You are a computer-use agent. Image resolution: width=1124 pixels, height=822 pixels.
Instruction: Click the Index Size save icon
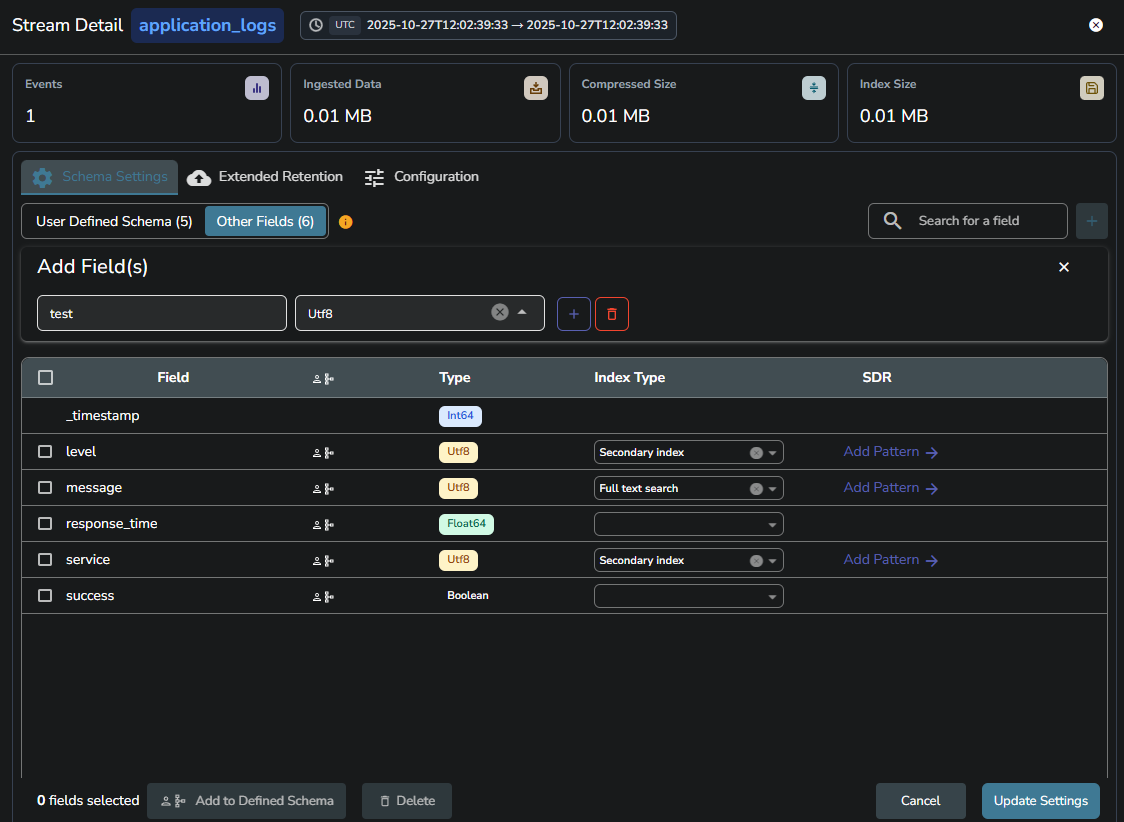tap(1092, 88)
